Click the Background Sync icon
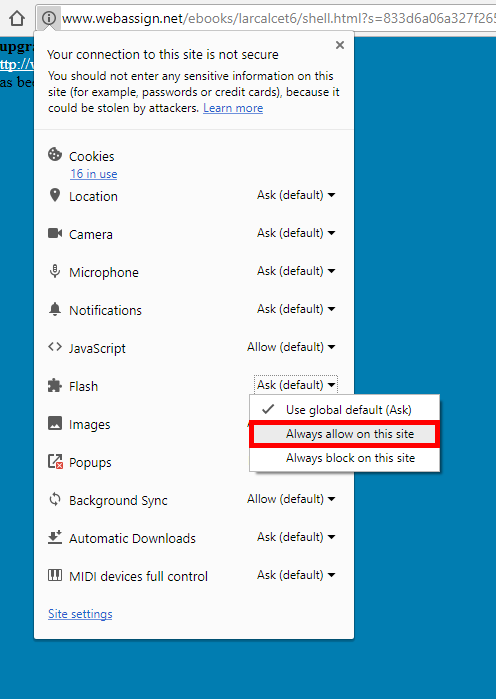Image resolution: width=496 pixels, height=699 pixels. coord(55,499)
